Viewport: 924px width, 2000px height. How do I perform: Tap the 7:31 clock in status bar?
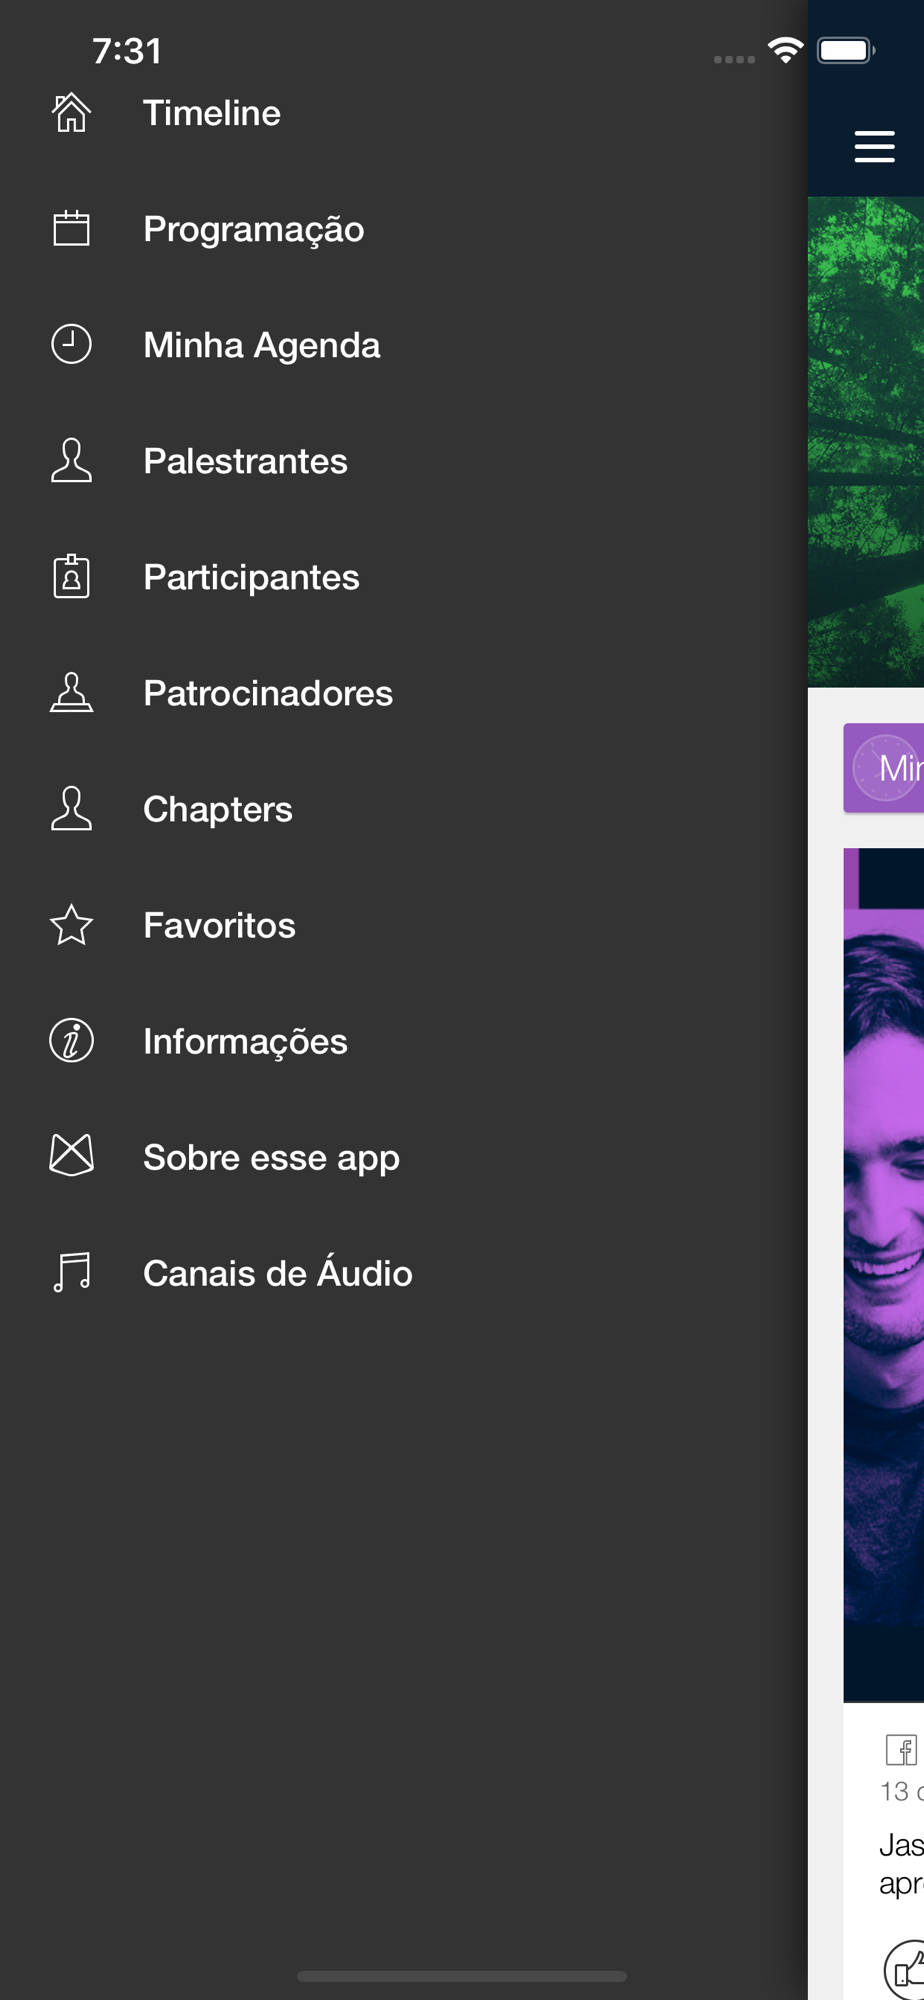click(127, 51)
